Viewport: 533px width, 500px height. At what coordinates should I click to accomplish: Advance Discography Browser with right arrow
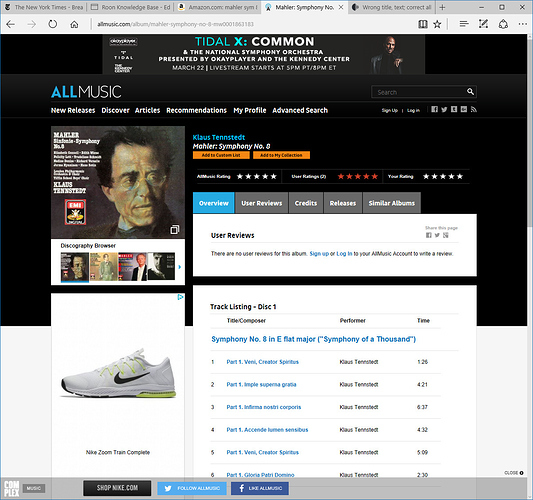coord(179,267)
